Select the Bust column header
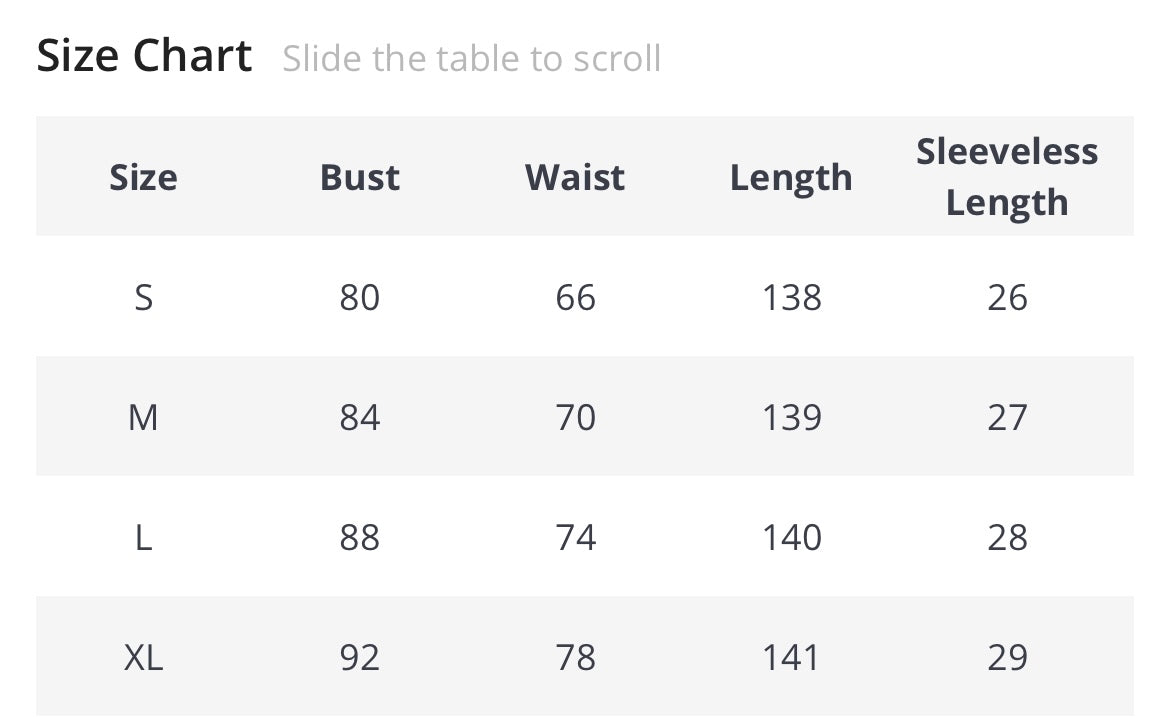This screenshot has height=717, width=1170. tap(359, 177)
